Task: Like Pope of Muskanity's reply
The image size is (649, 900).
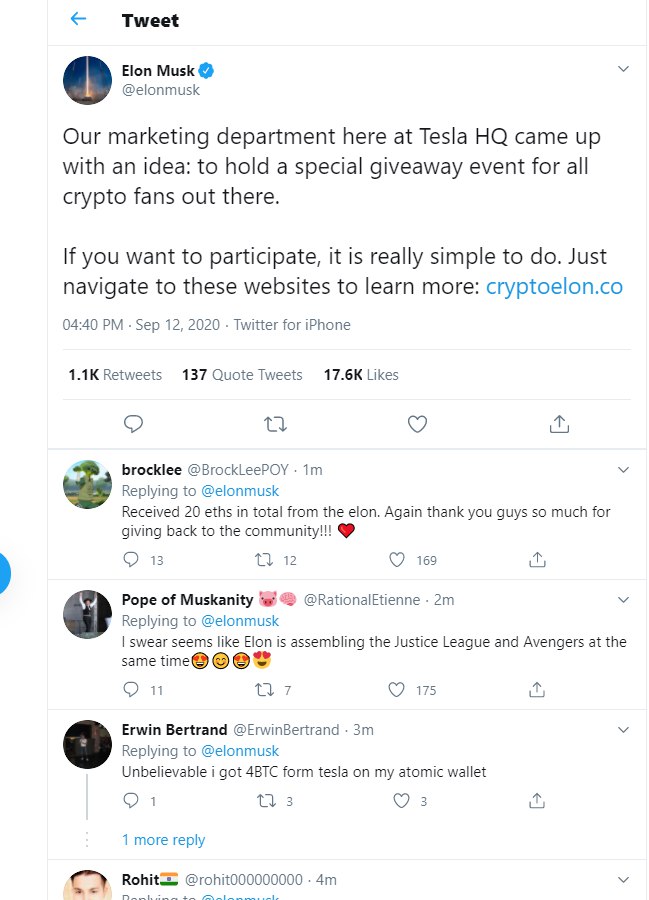Action: click(x=397, y=690)
